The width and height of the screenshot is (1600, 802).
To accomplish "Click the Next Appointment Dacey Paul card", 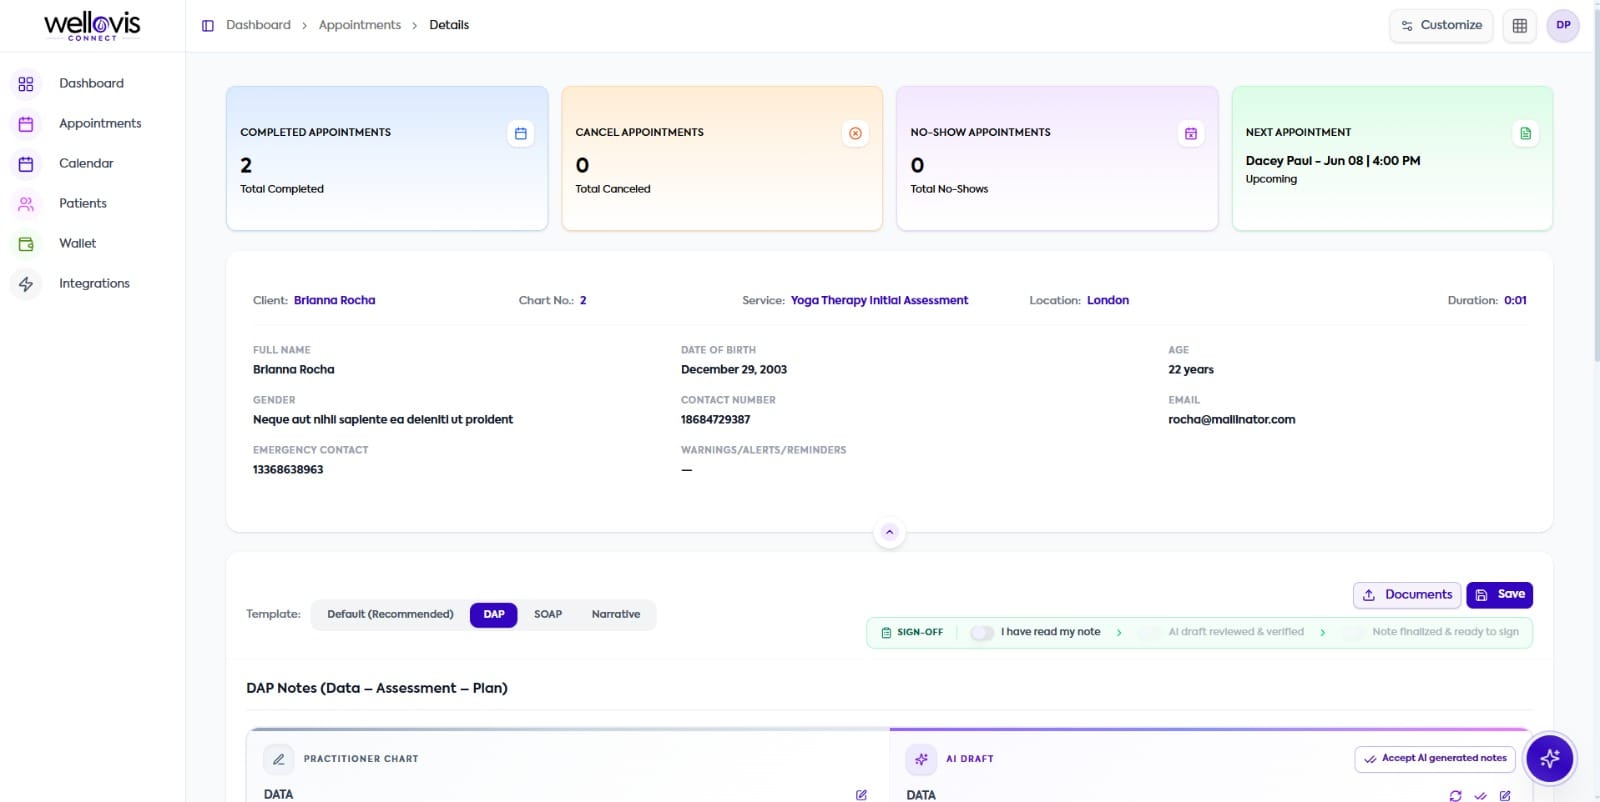I will (1392, 158).
